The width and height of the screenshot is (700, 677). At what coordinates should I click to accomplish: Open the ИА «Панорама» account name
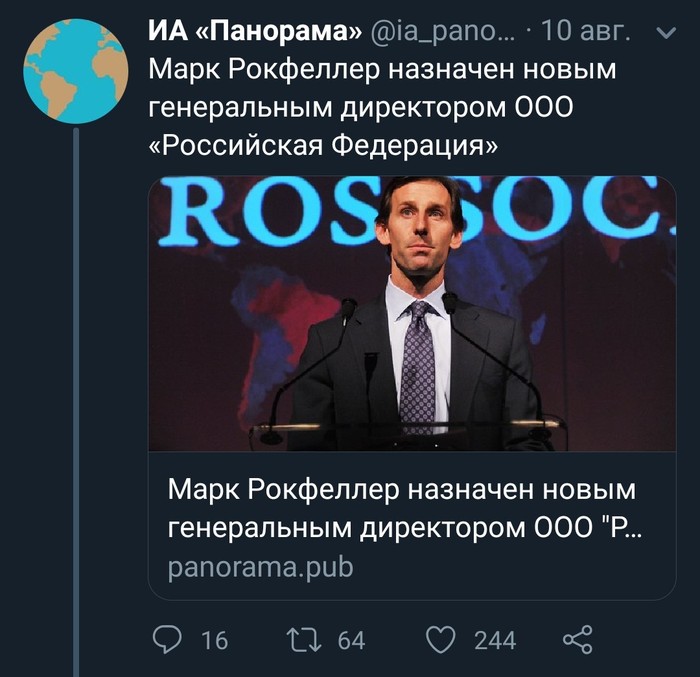[255, 33]
